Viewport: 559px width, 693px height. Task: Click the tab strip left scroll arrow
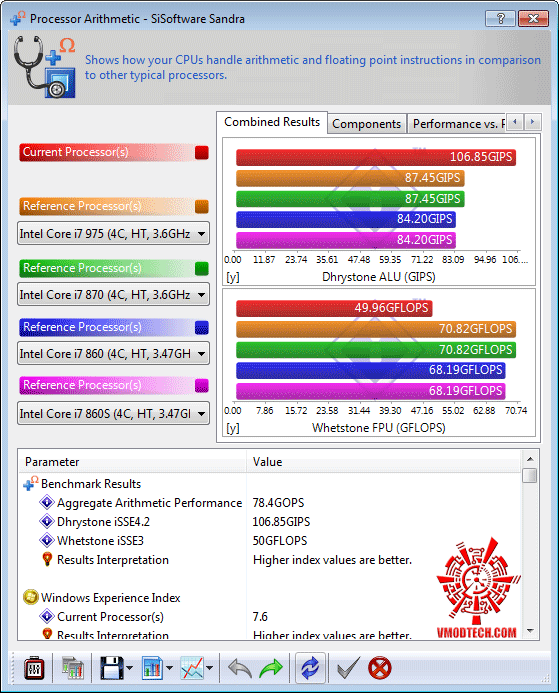514,122
